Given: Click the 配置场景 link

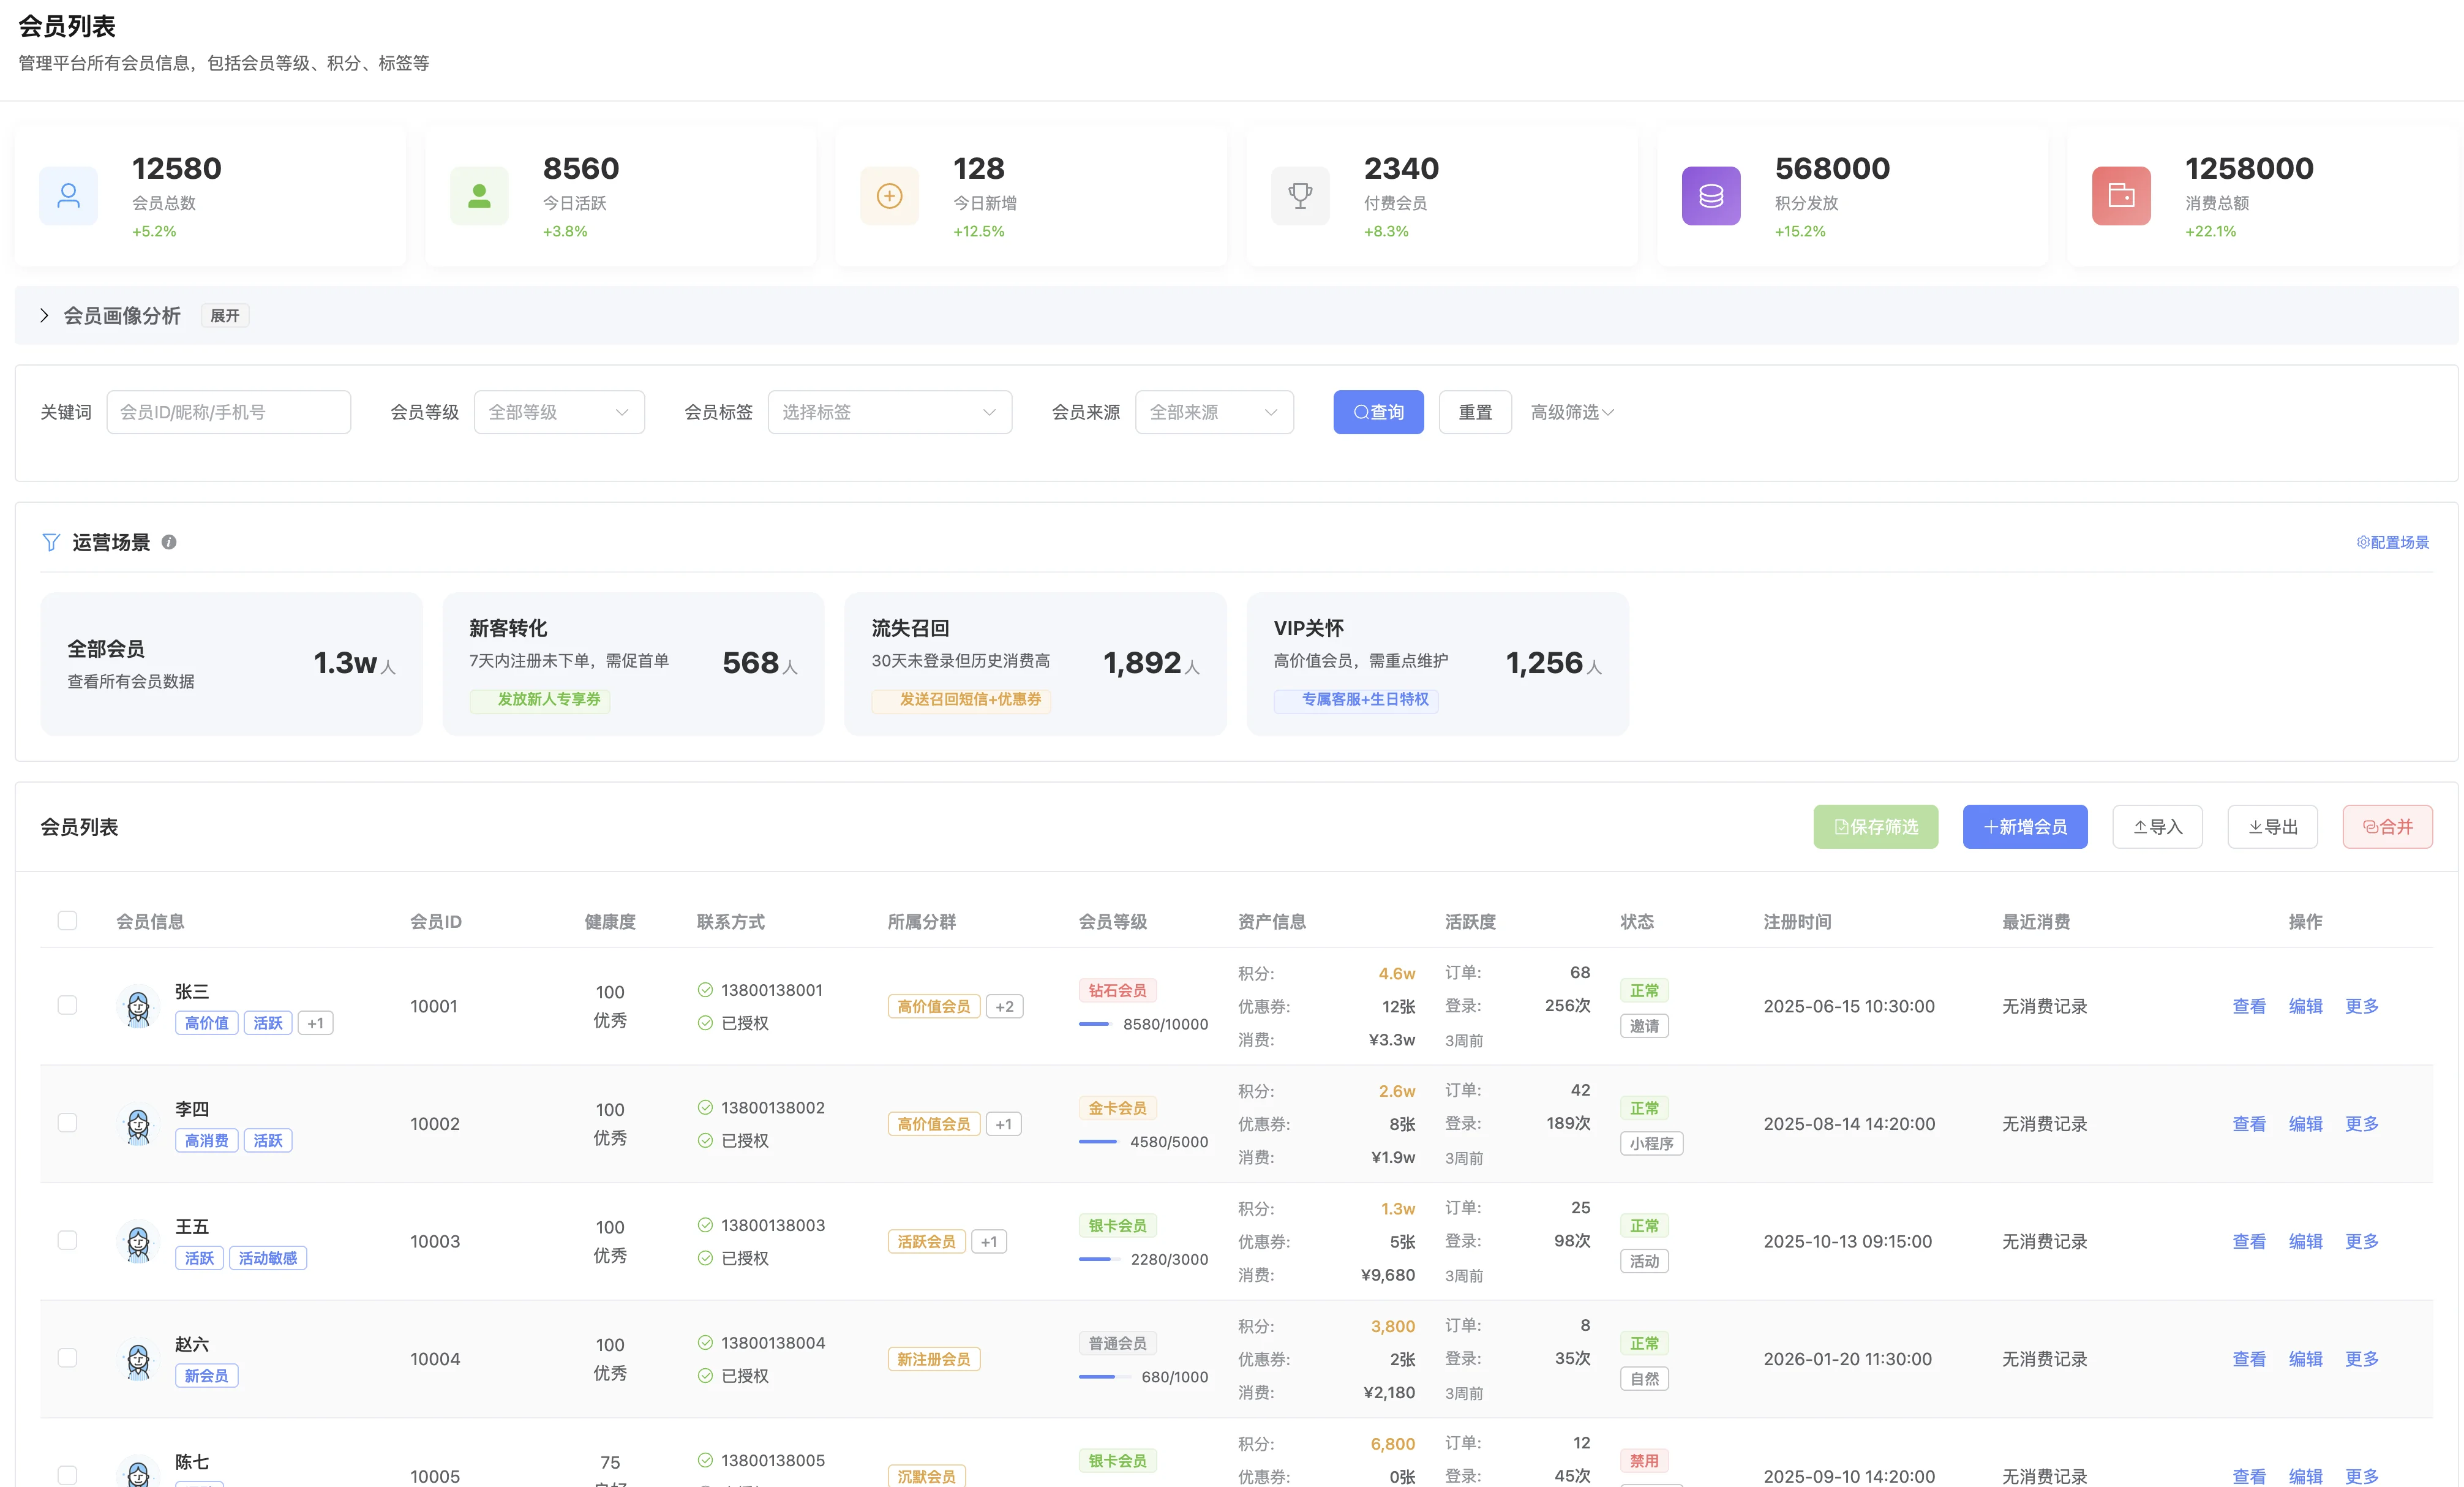Looking at the screenshot, I should tap(2392, 542).
